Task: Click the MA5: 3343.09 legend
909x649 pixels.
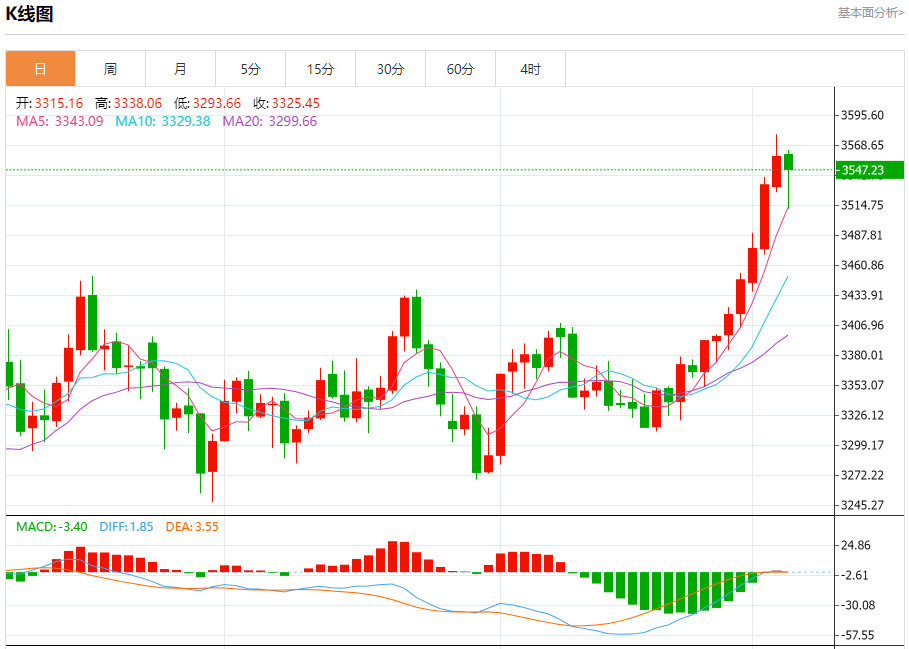Action: click(60, 121)
